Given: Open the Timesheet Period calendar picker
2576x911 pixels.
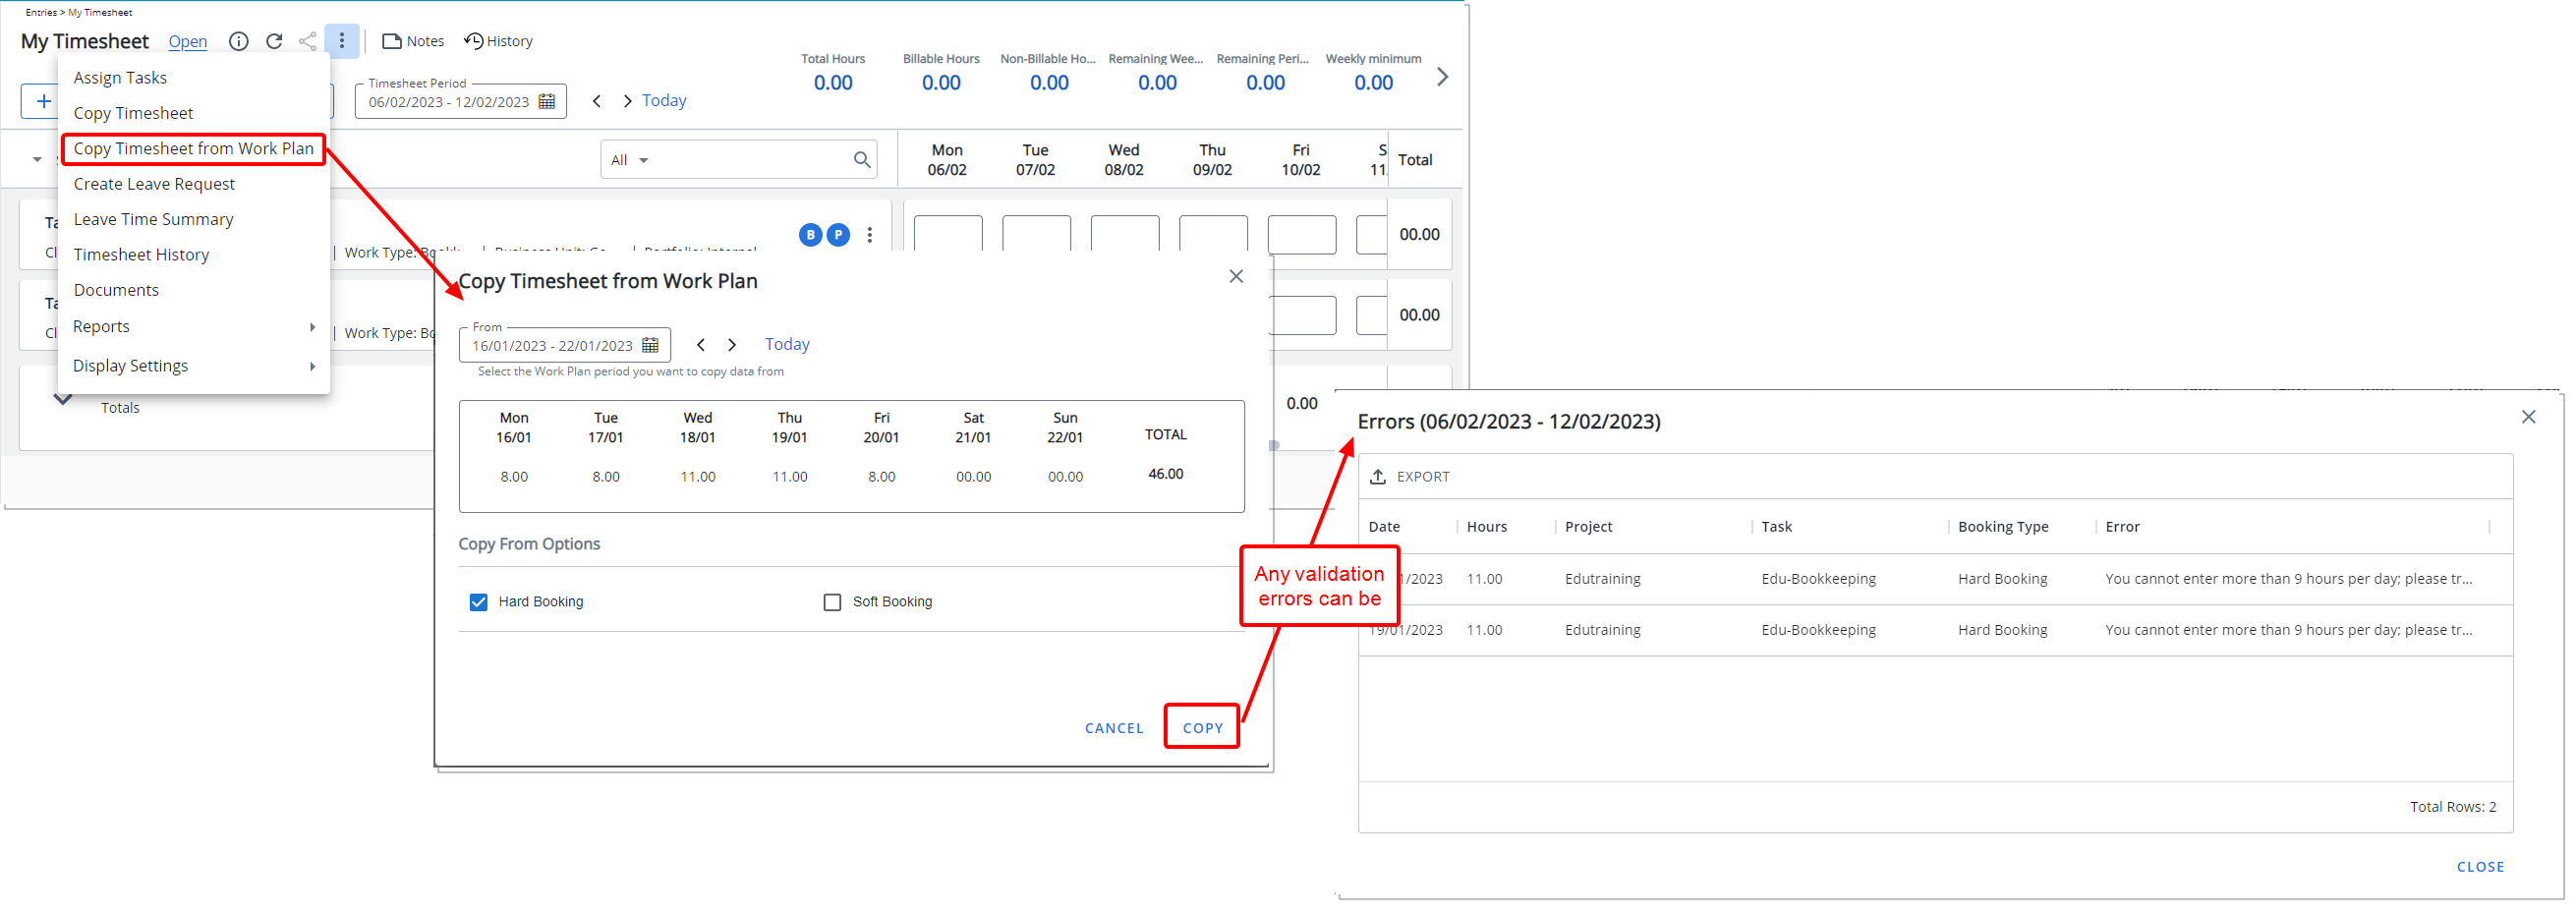Looking at the screenshot, I should (547, 102).
